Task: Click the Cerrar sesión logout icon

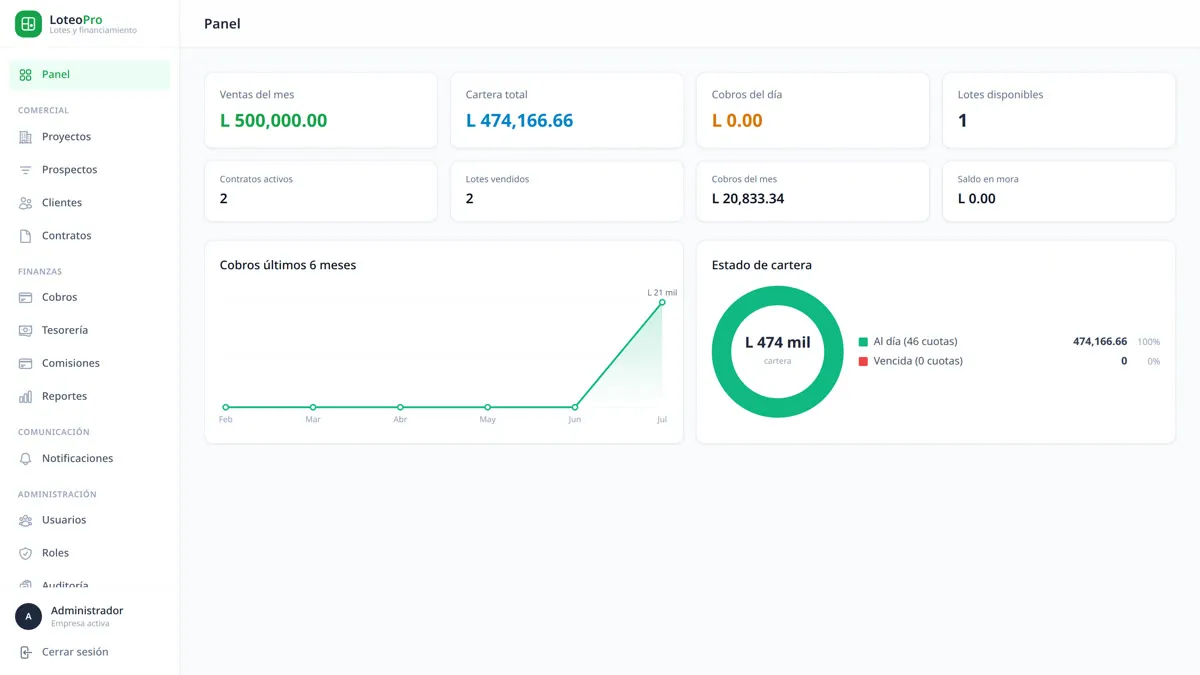Action: (26, 653)
